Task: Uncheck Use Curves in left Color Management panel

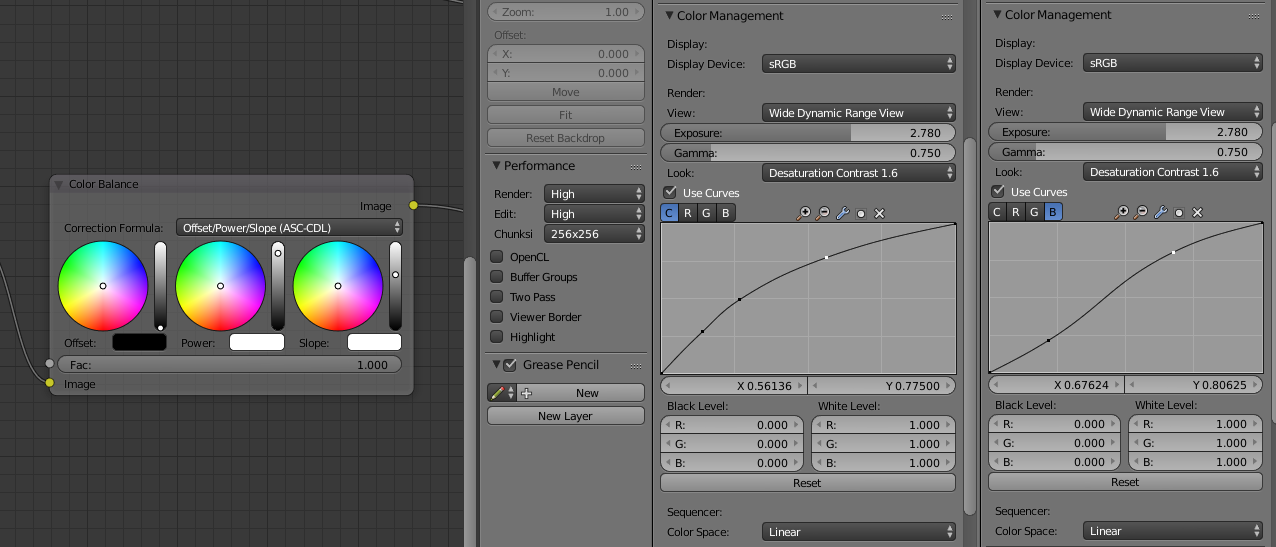Action: coord(670,192)
